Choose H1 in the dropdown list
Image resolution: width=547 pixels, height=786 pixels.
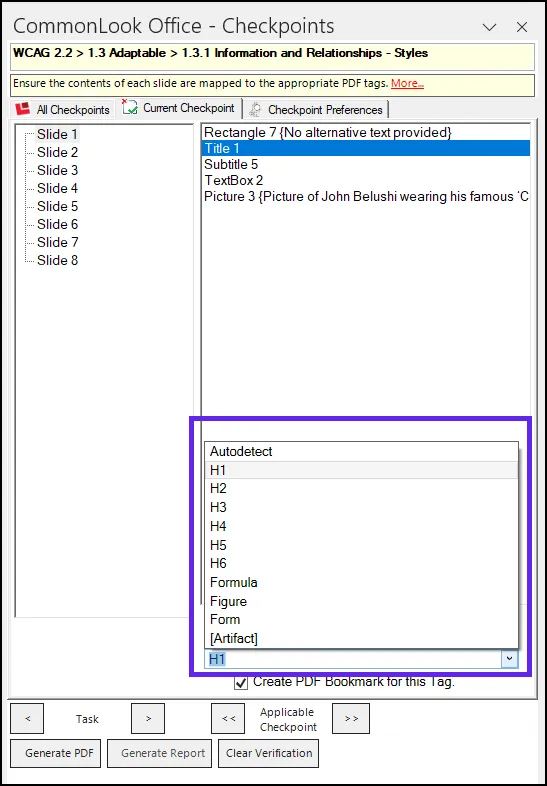click(x=361, y=470)
